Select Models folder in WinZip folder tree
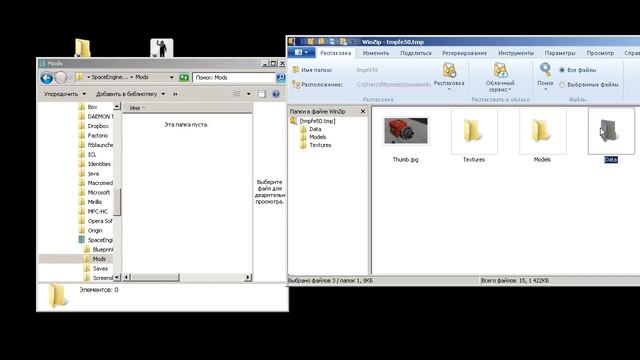 point(313,137)
